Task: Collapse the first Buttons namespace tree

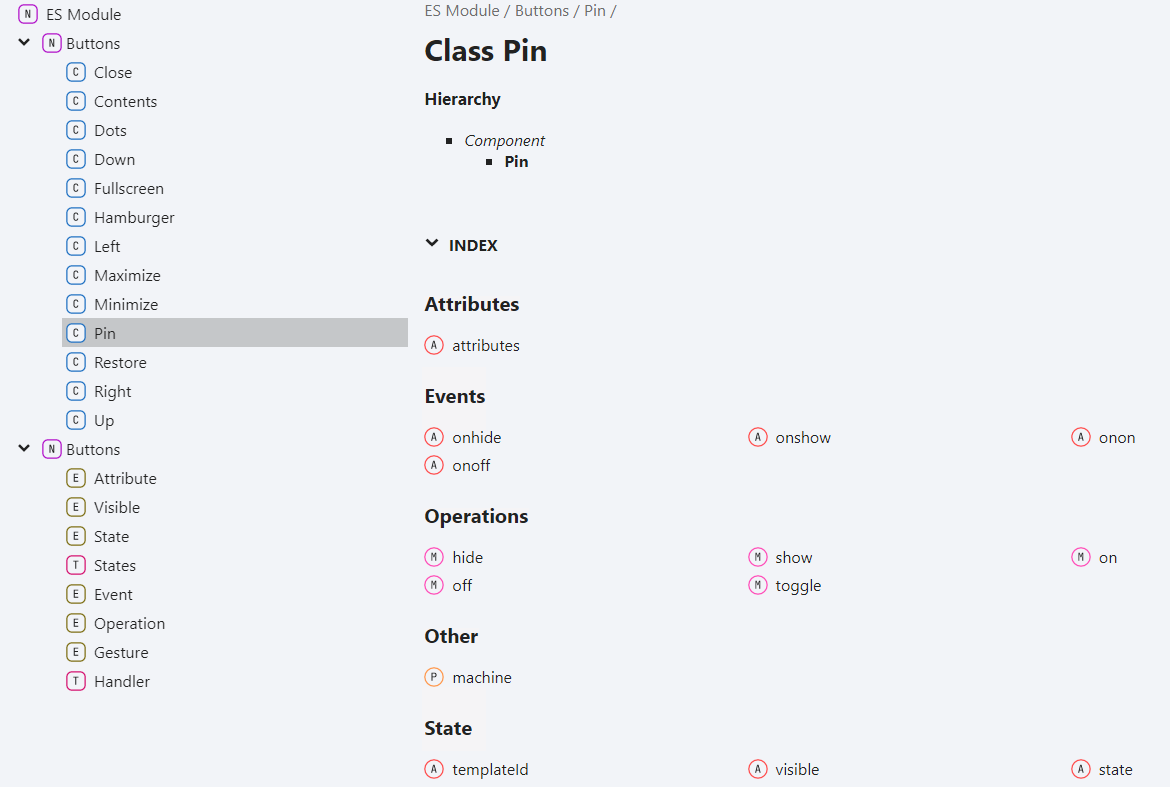Action: coord(24,43)
